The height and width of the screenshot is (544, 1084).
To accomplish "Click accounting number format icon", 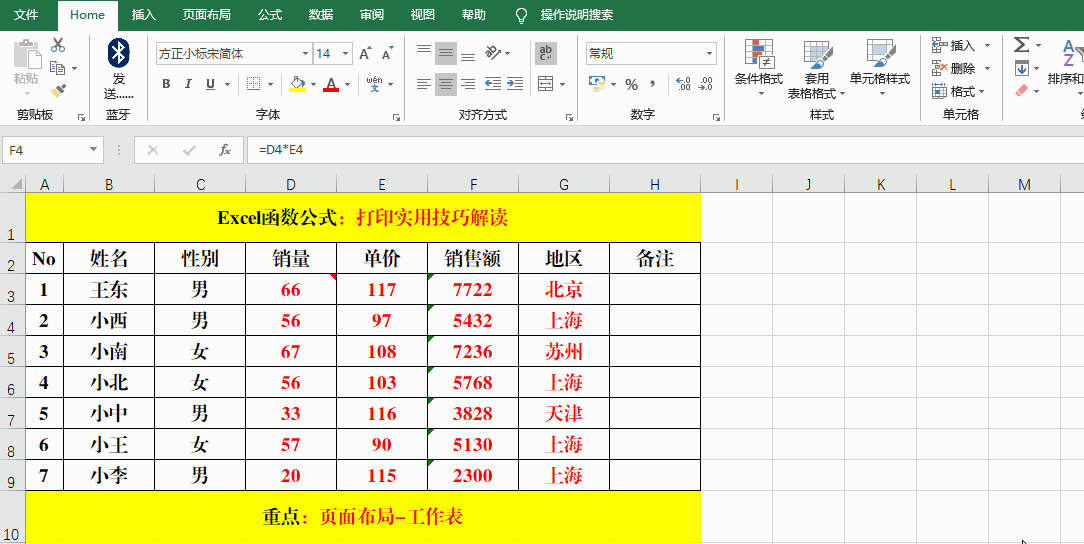I will click(x=597, y=84).
